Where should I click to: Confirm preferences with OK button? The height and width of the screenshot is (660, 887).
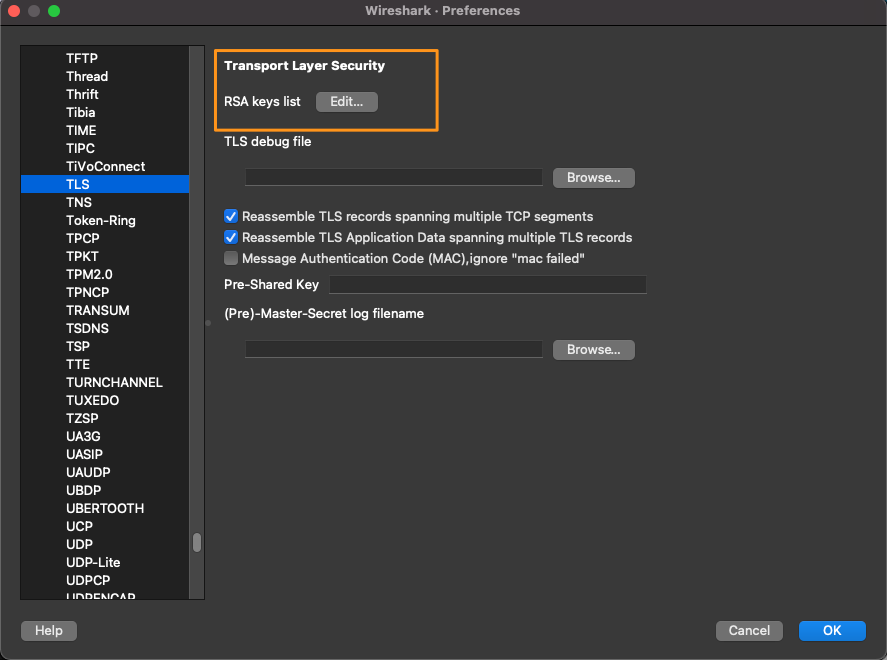(x=832, y=631)
